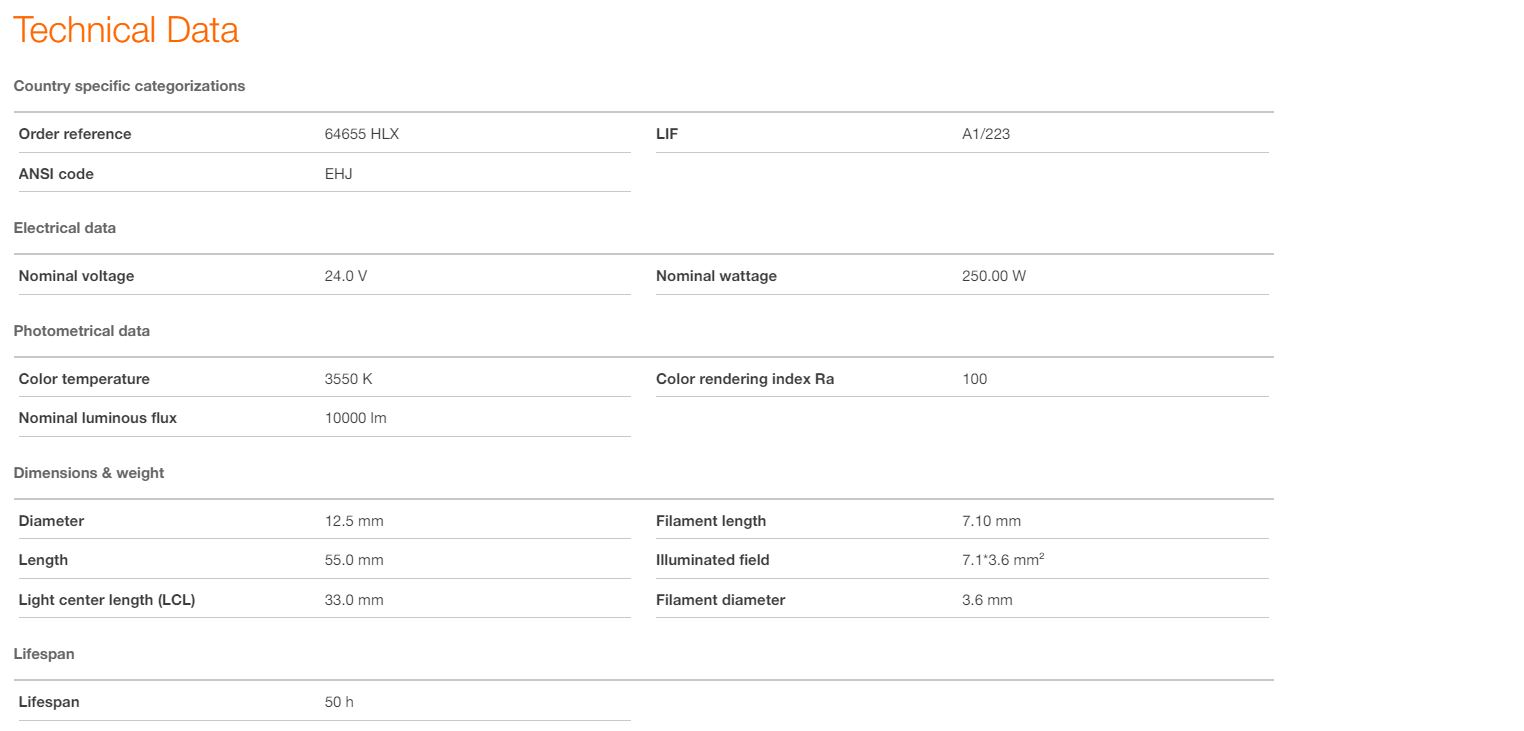Click the Filament length label
This screenshot has width=1524, height=731.
[710, 521]
